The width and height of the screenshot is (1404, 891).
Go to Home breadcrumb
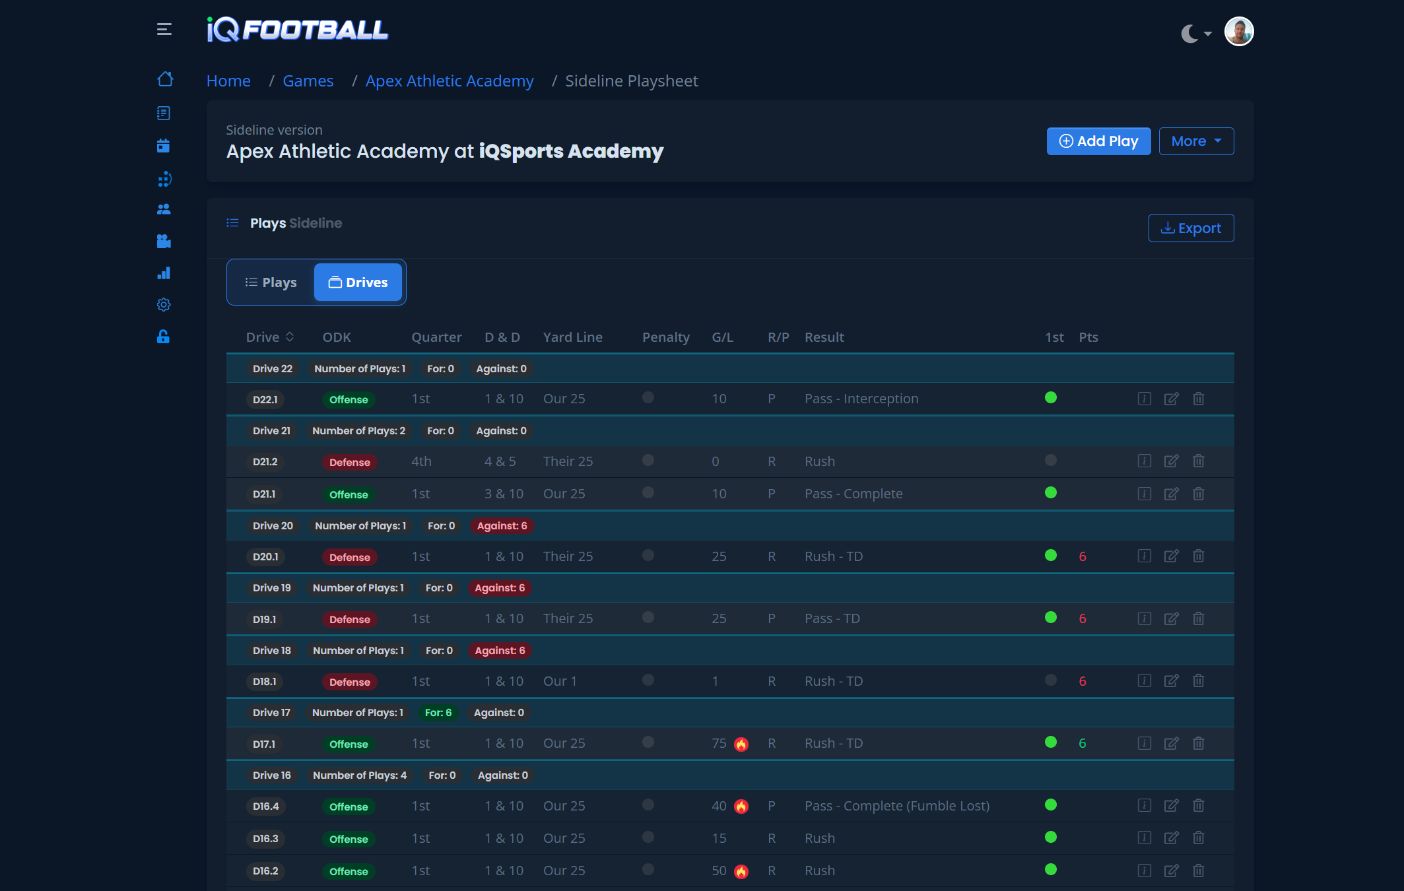tap(228, 81)
